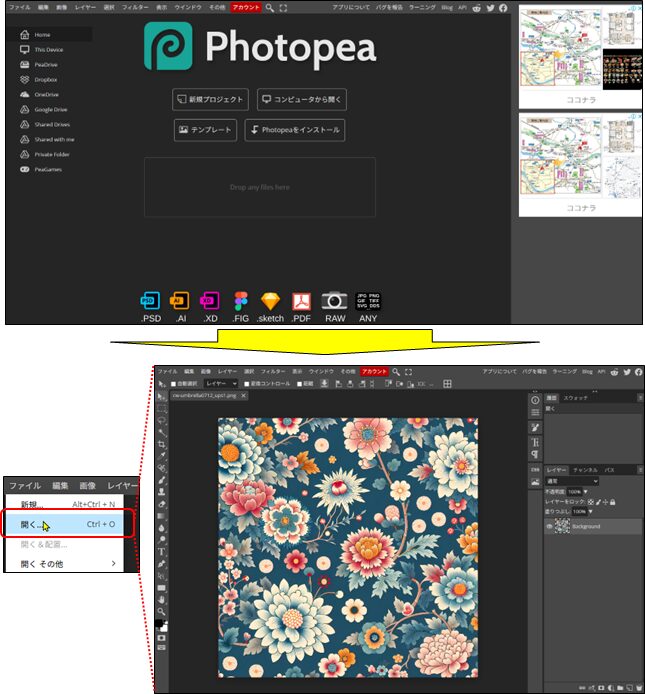Click the export download icon in options bar
The image size is (645, 694).
point(324,384)
